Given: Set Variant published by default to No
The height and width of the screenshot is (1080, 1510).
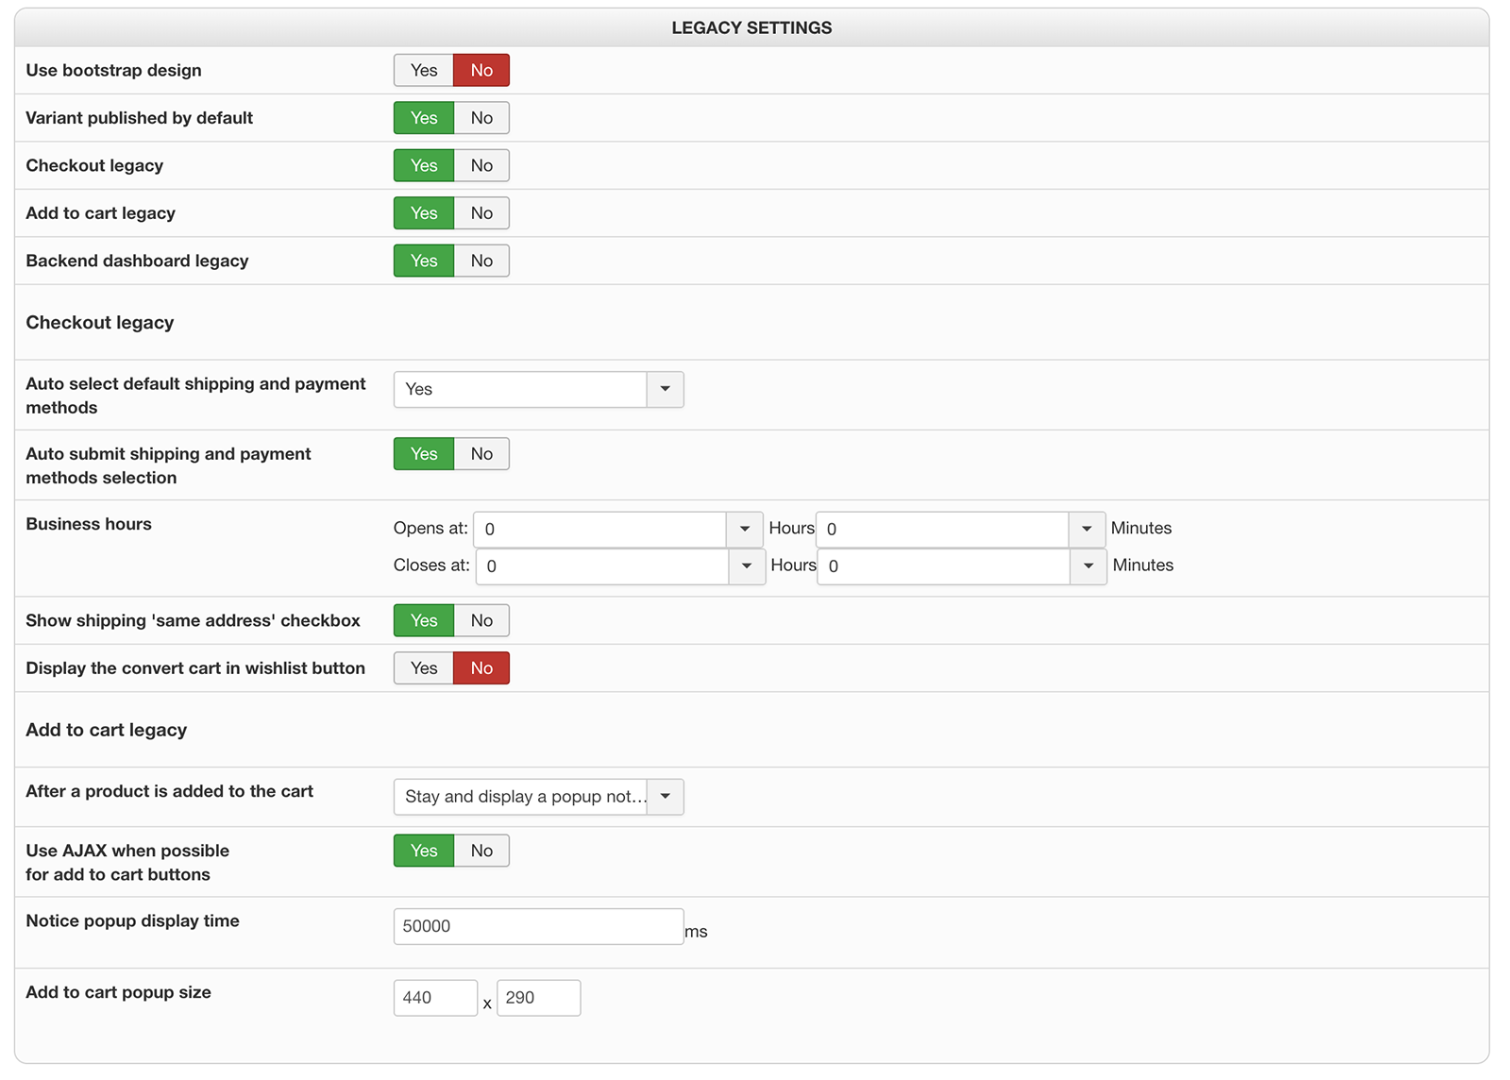Looking at the screenshot, I should [481, 118].
